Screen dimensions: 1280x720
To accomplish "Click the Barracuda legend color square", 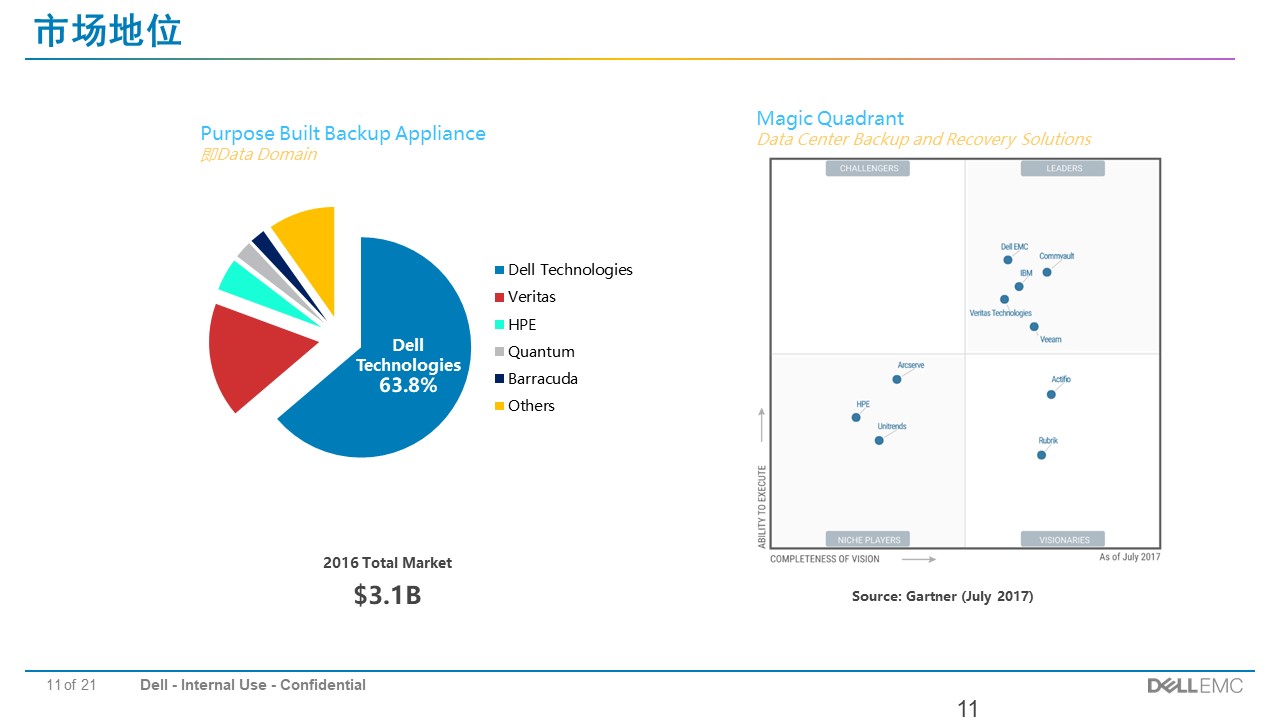I will (x=499, y=379).
